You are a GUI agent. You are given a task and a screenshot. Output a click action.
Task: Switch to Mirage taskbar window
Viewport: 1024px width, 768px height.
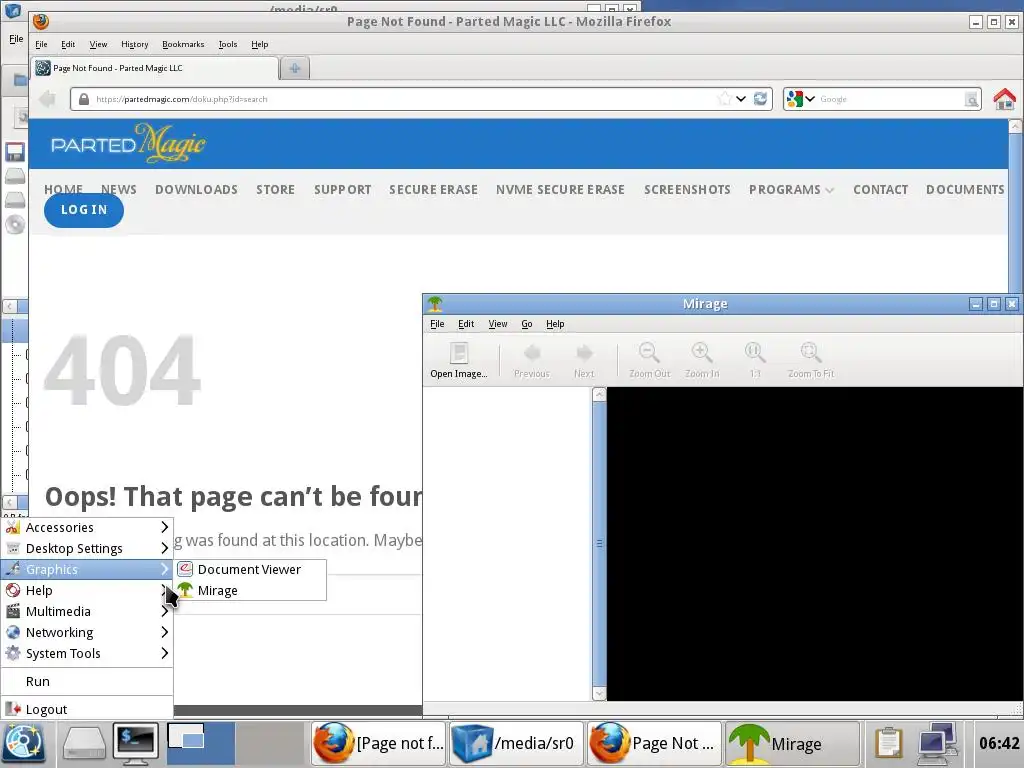[x=792, y=744]
